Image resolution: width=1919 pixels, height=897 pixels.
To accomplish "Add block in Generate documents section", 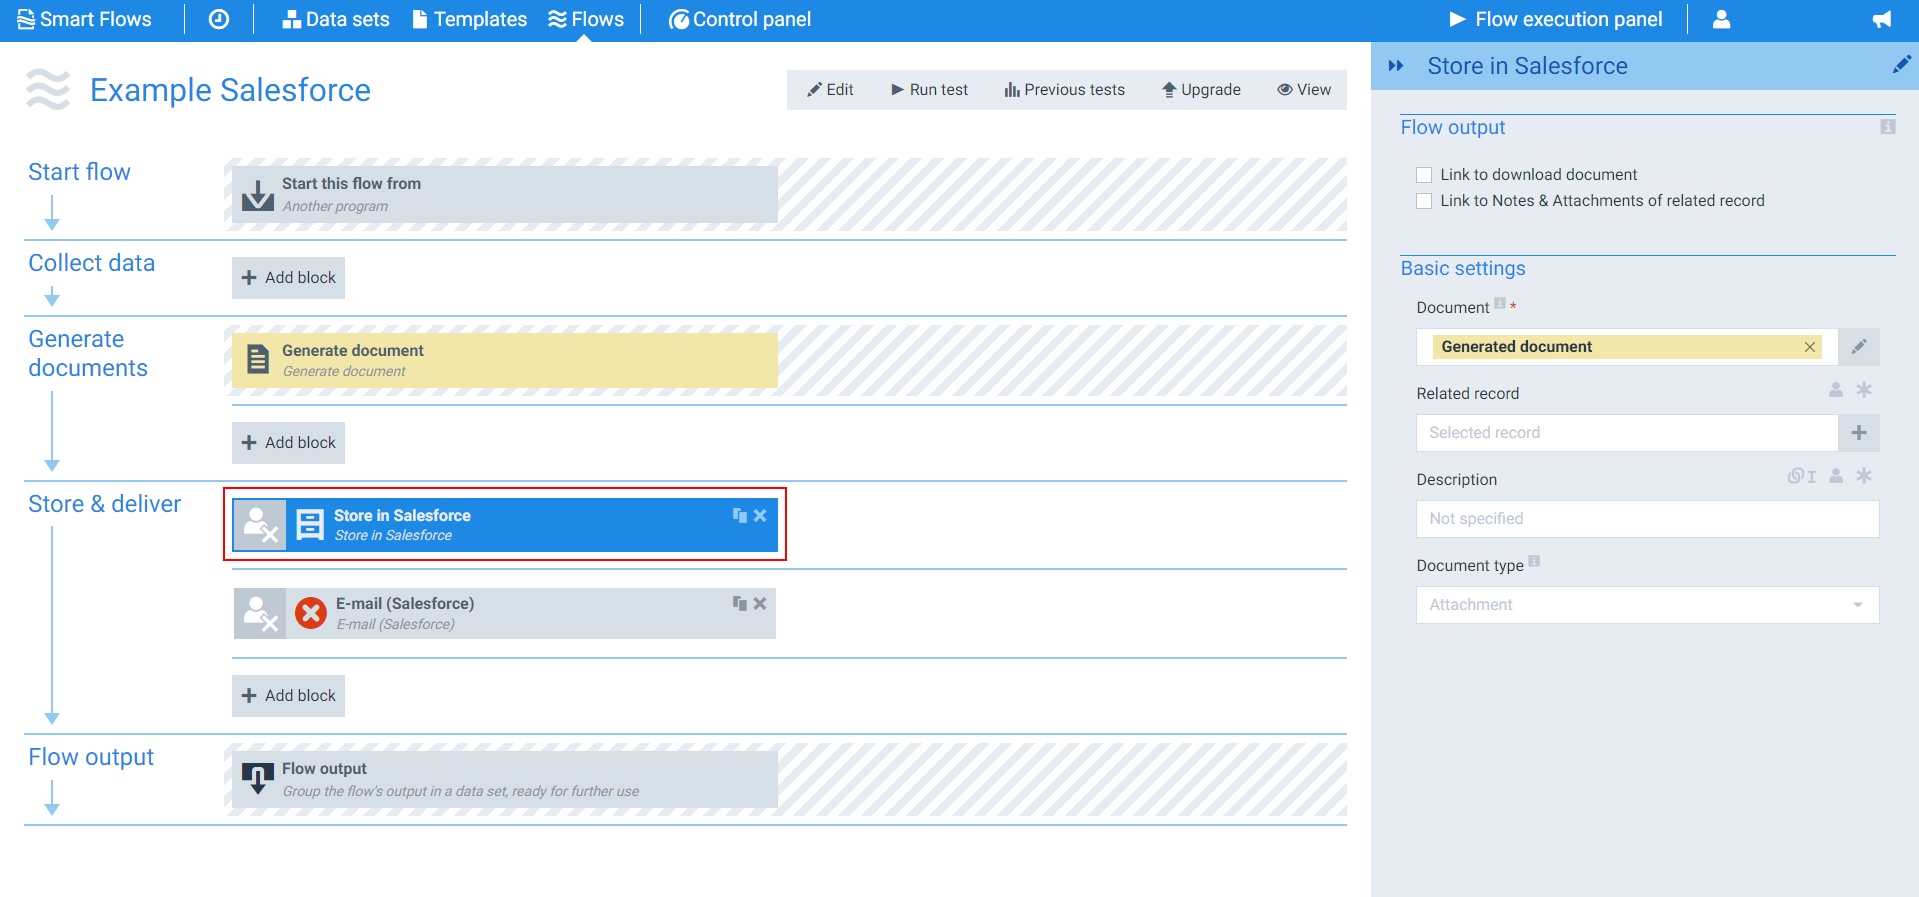I will (x=288, y=443).
